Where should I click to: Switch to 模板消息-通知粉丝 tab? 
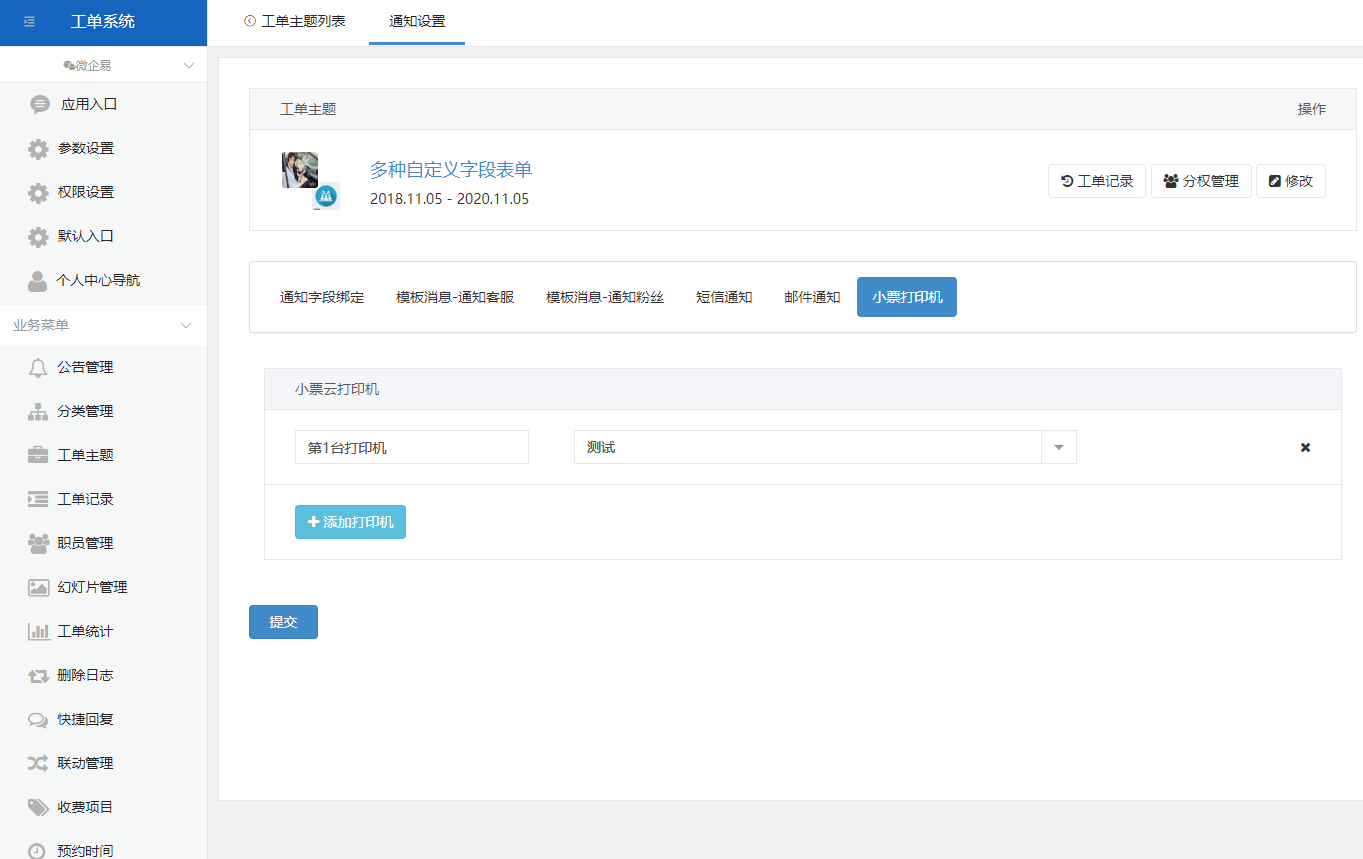click(605, 297)
